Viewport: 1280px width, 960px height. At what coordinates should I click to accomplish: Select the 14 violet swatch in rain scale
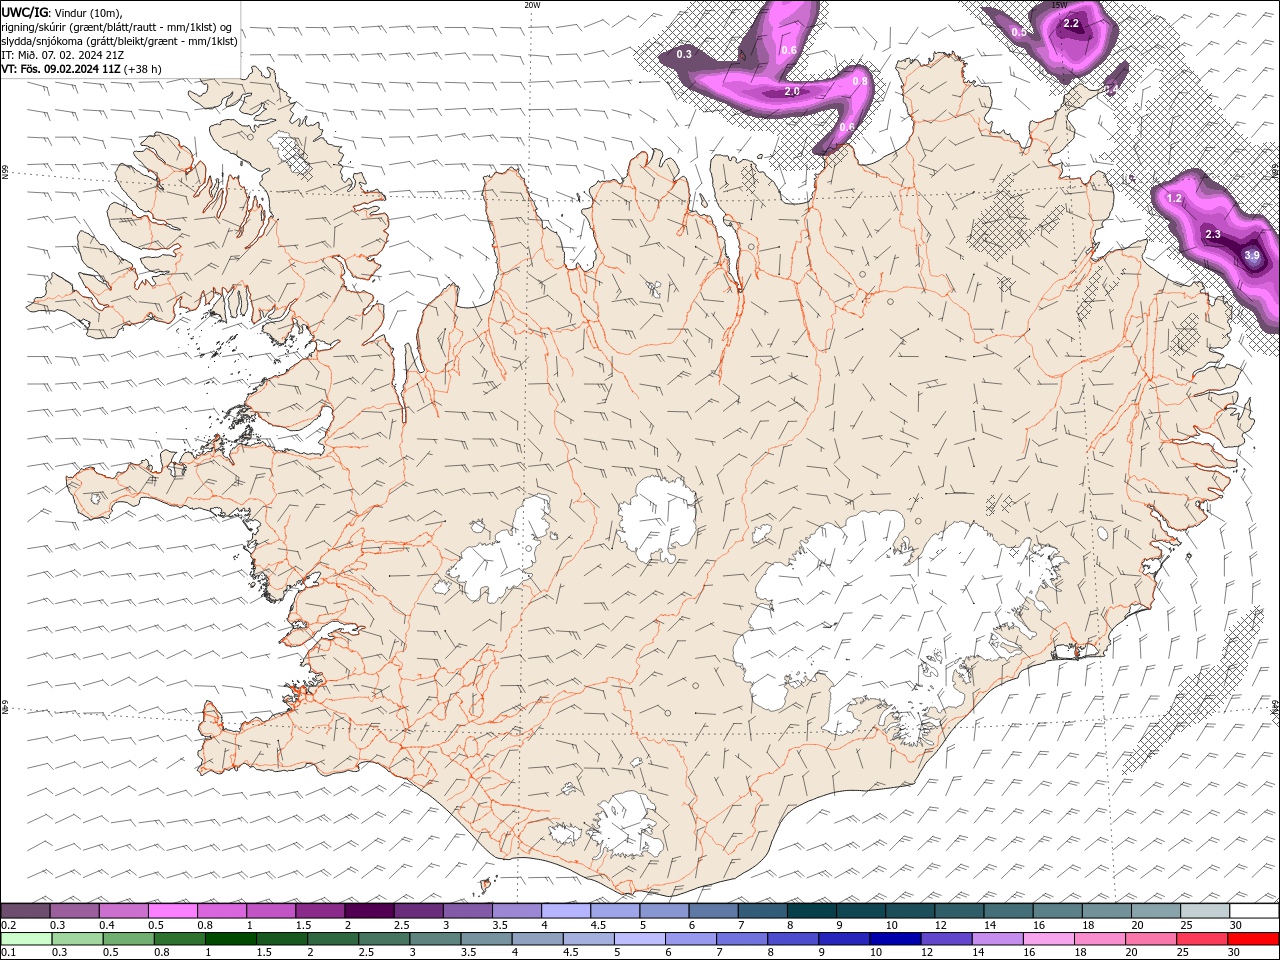tap(996, 938)
